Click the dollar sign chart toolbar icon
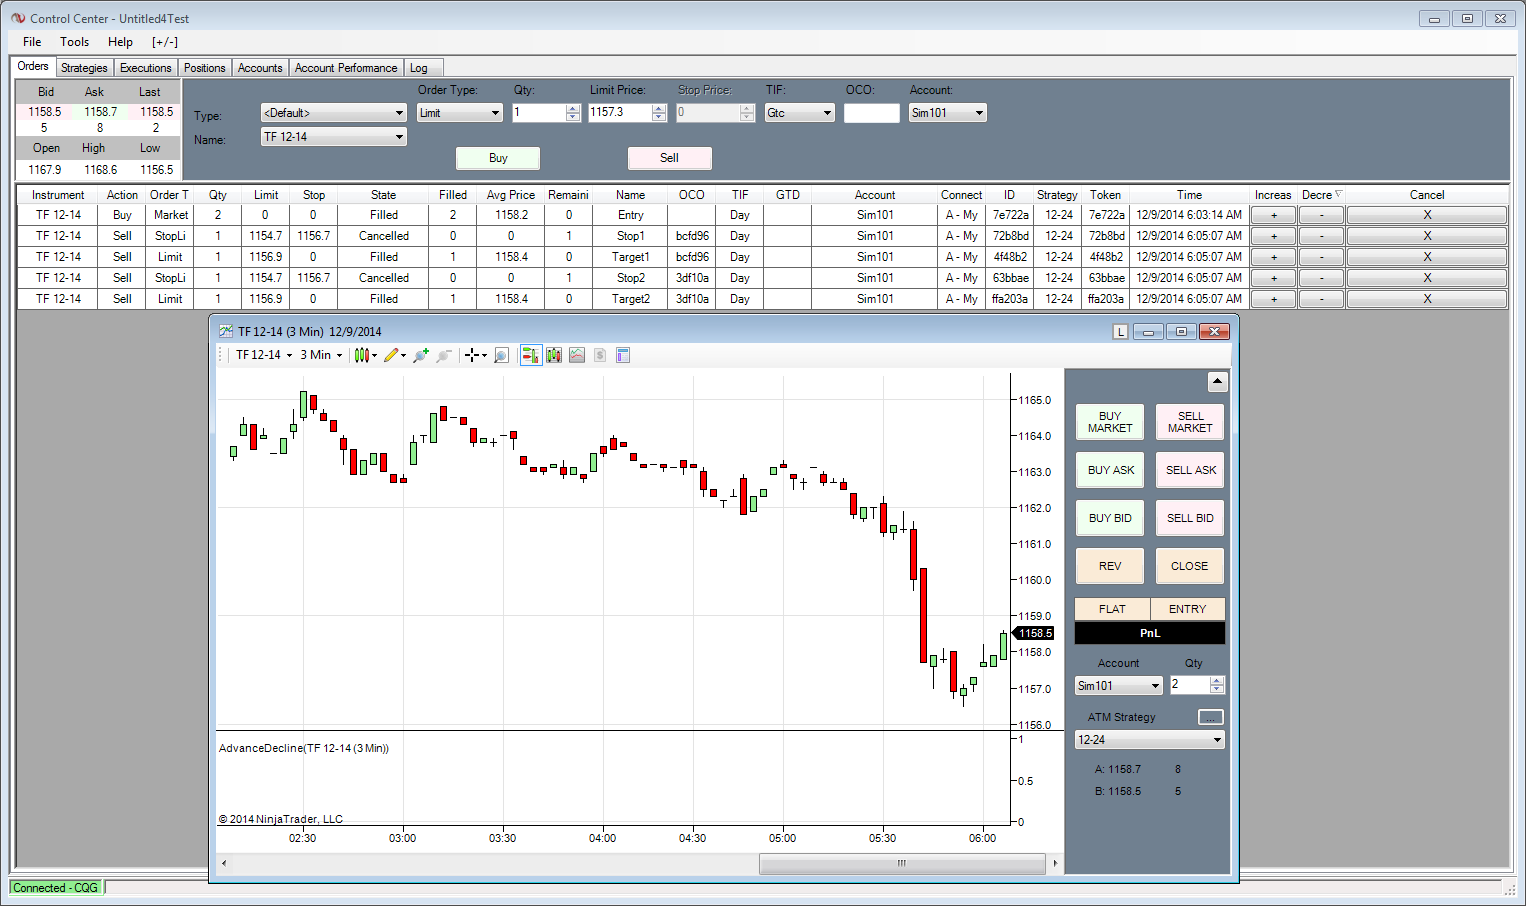Screen dimensions: 1526x906 tap(600, 355)
